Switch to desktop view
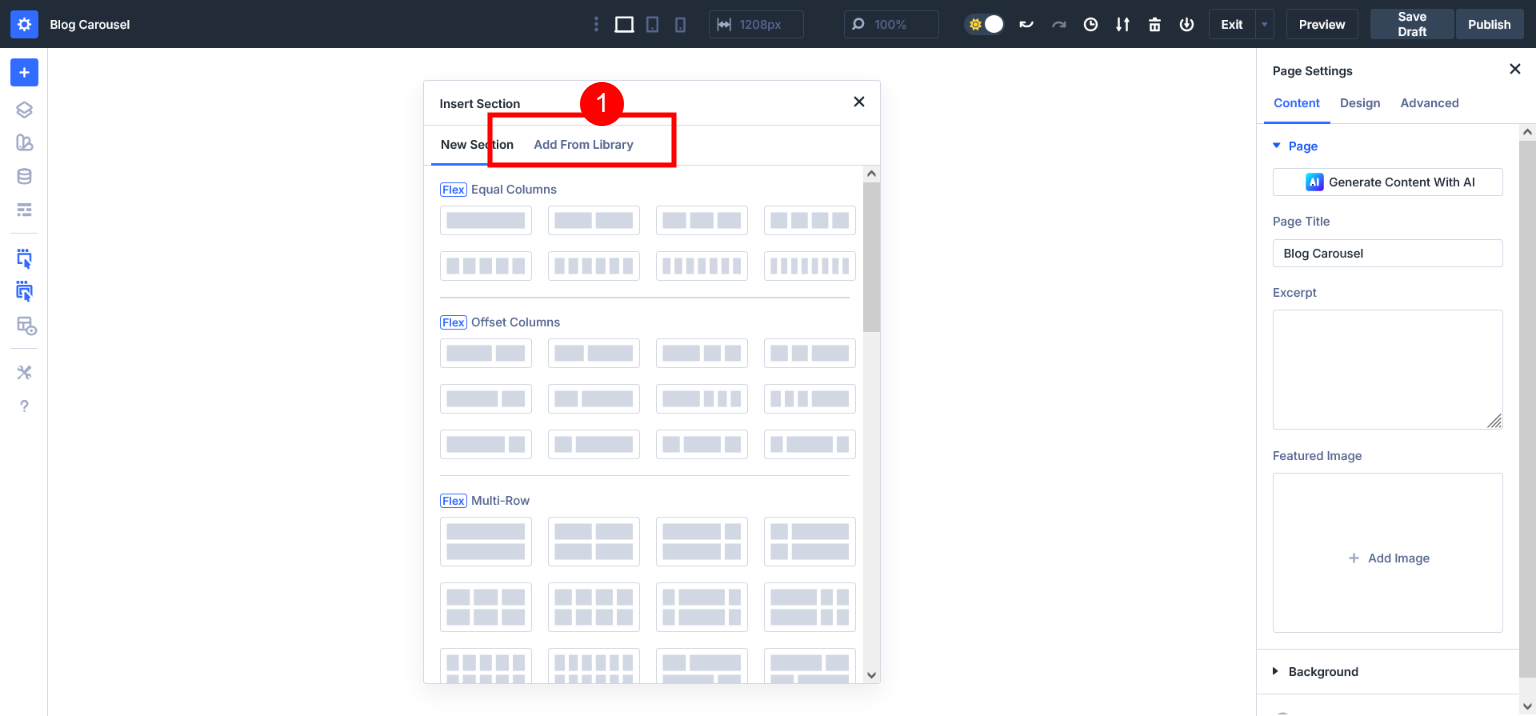This screenshot has height=716, width=1536. tap(624, 24)
